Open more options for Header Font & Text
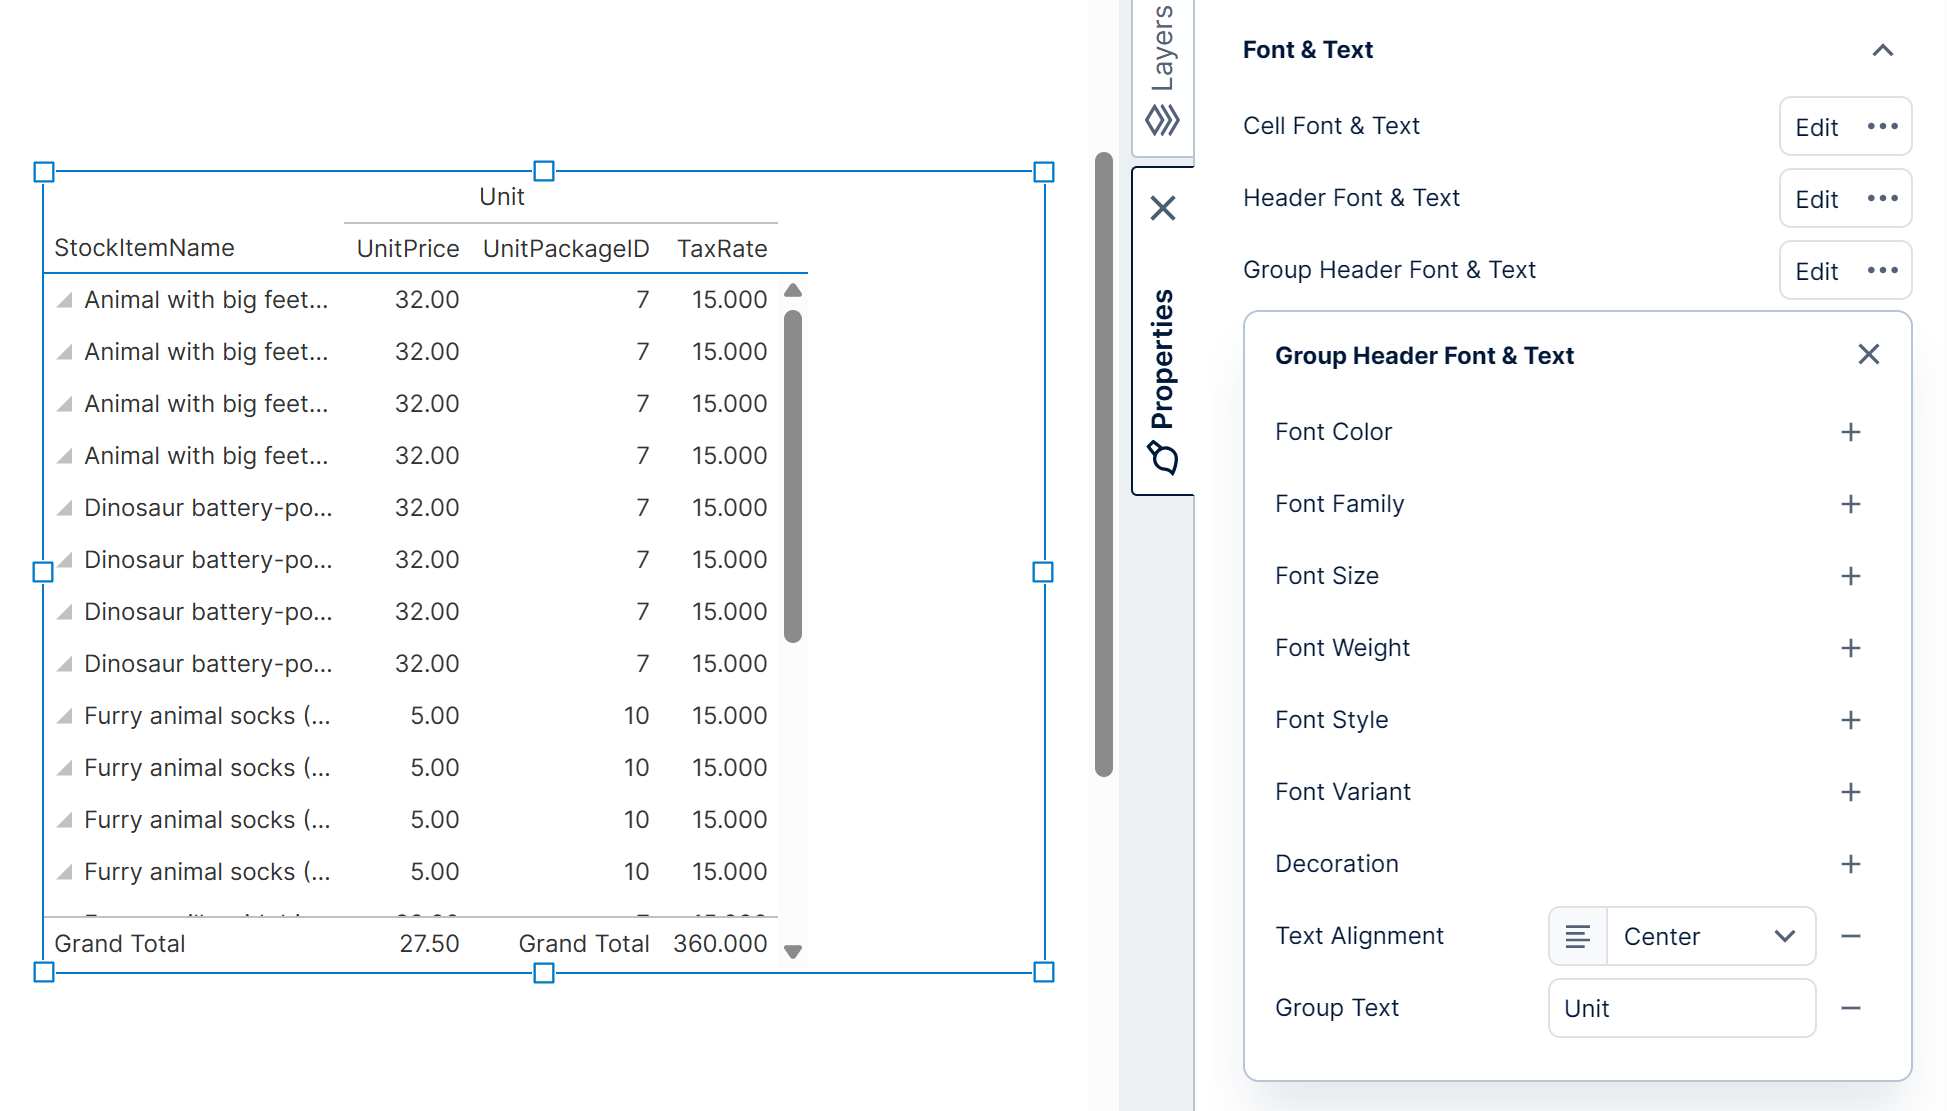This screenshot has height=1111, width=1947. [x=1883, y=198]
